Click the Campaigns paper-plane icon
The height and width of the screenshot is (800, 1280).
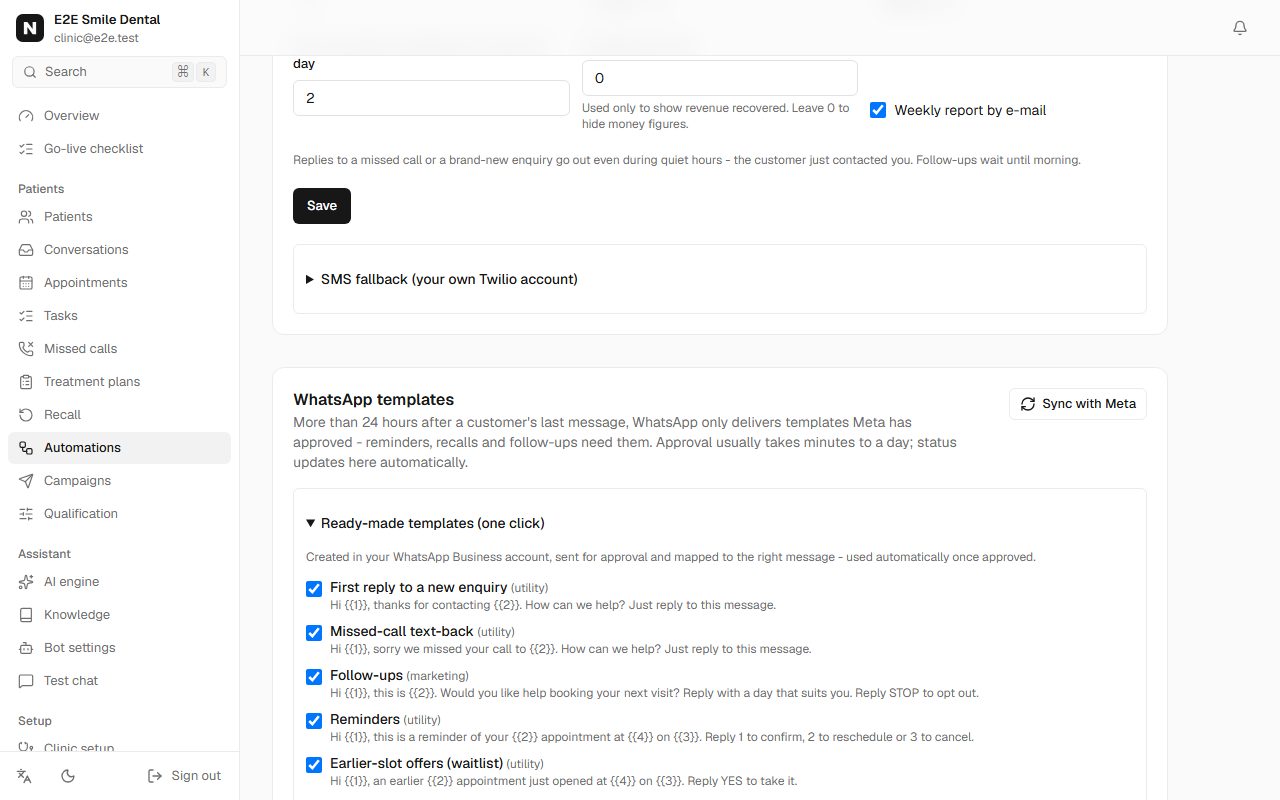coord(26,481)
